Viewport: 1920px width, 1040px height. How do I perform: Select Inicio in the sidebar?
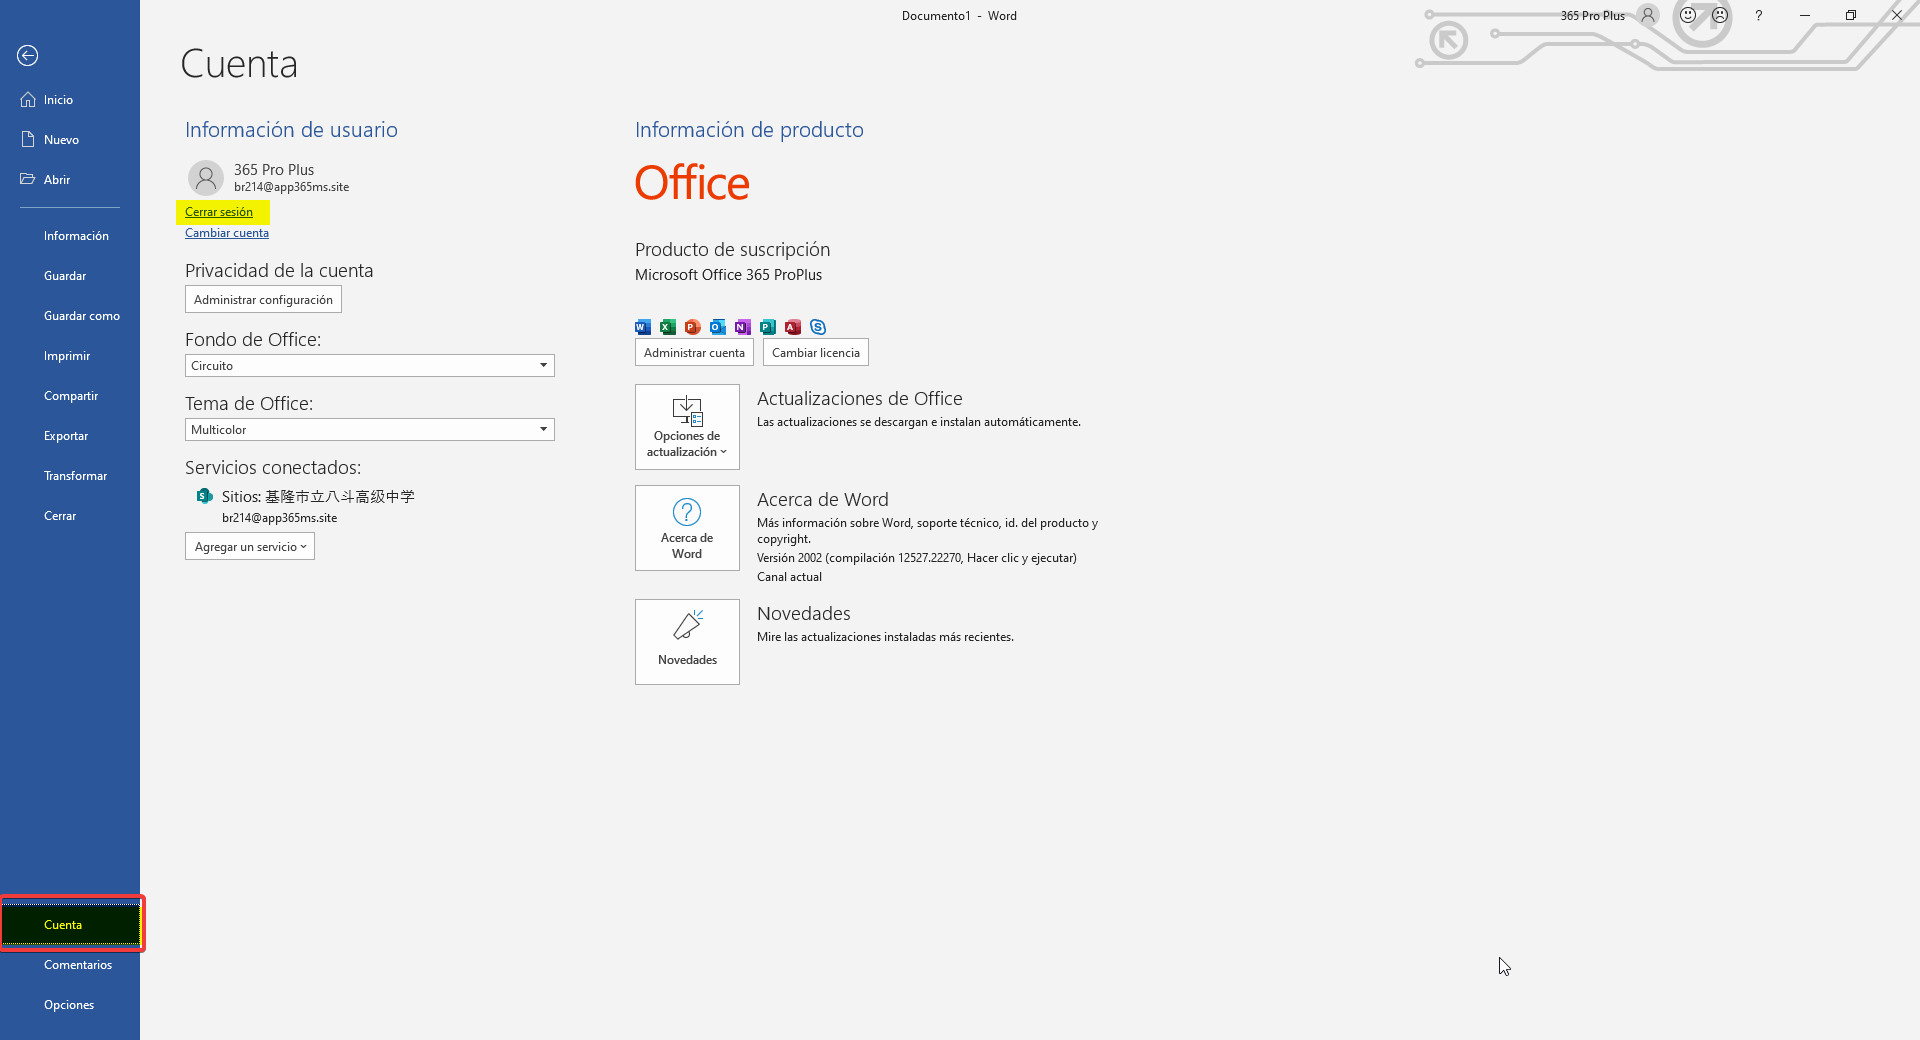coord(58,100)
